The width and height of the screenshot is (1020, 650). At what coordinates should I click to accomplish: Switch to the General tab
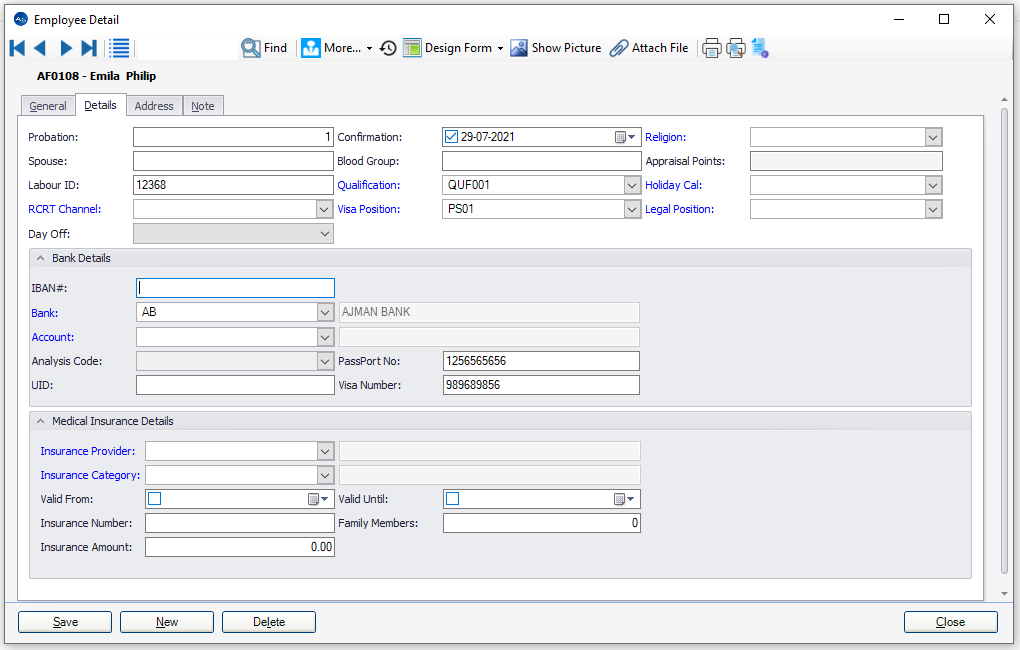pyautogui.click(x=48, y=105)
